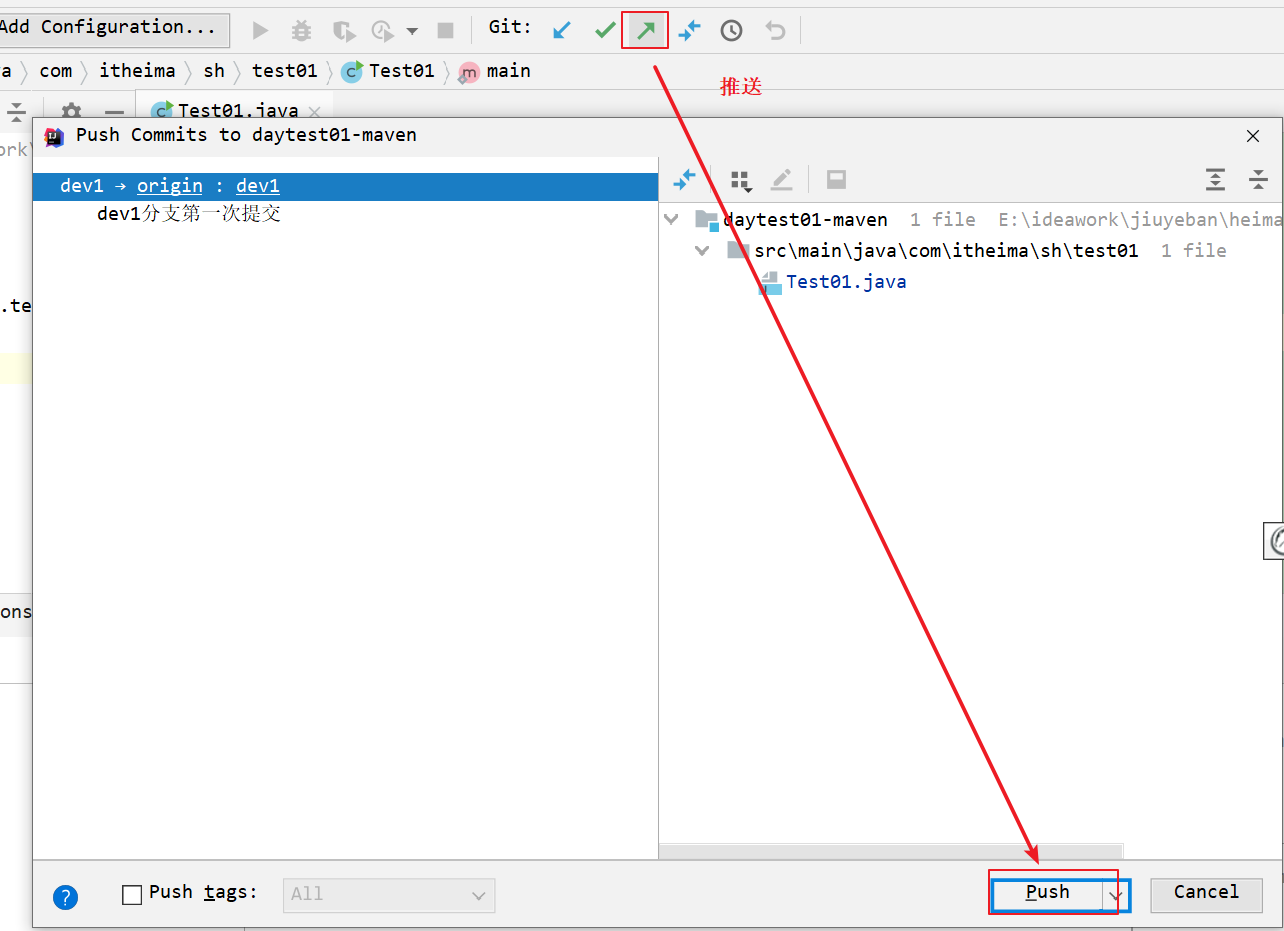This screenshot has height=931, width=1284.
Task: Open the Group By dropdown icon
Action: tap(740, 181)
